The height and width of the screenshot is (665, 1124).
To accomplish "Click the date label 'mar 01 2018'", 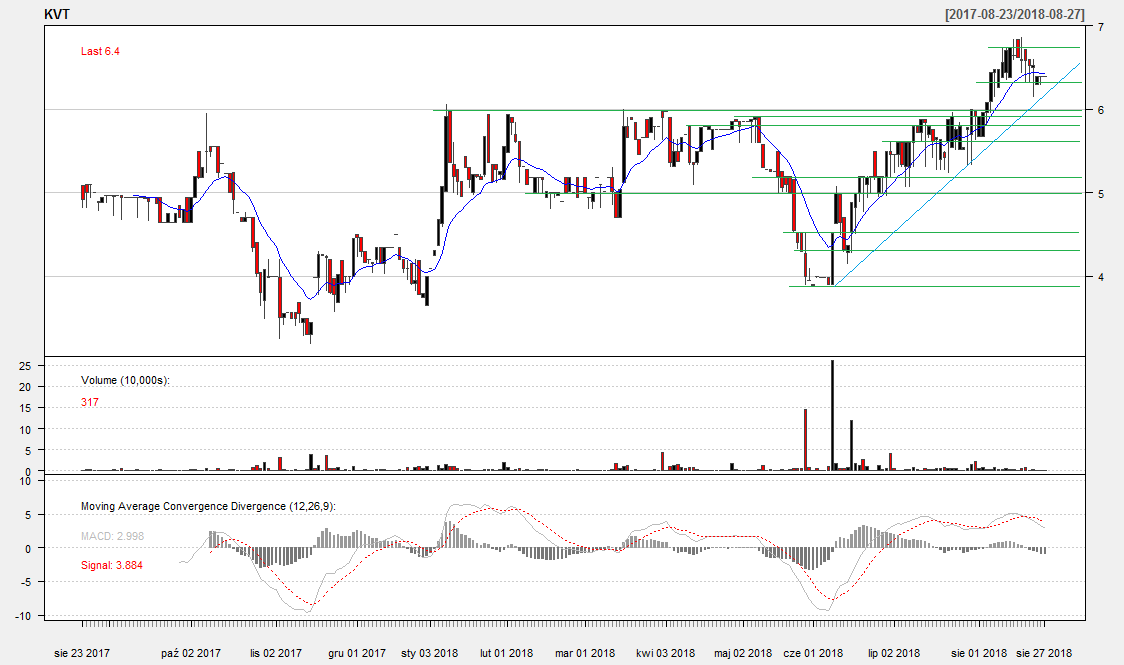I will pos(585,653).
